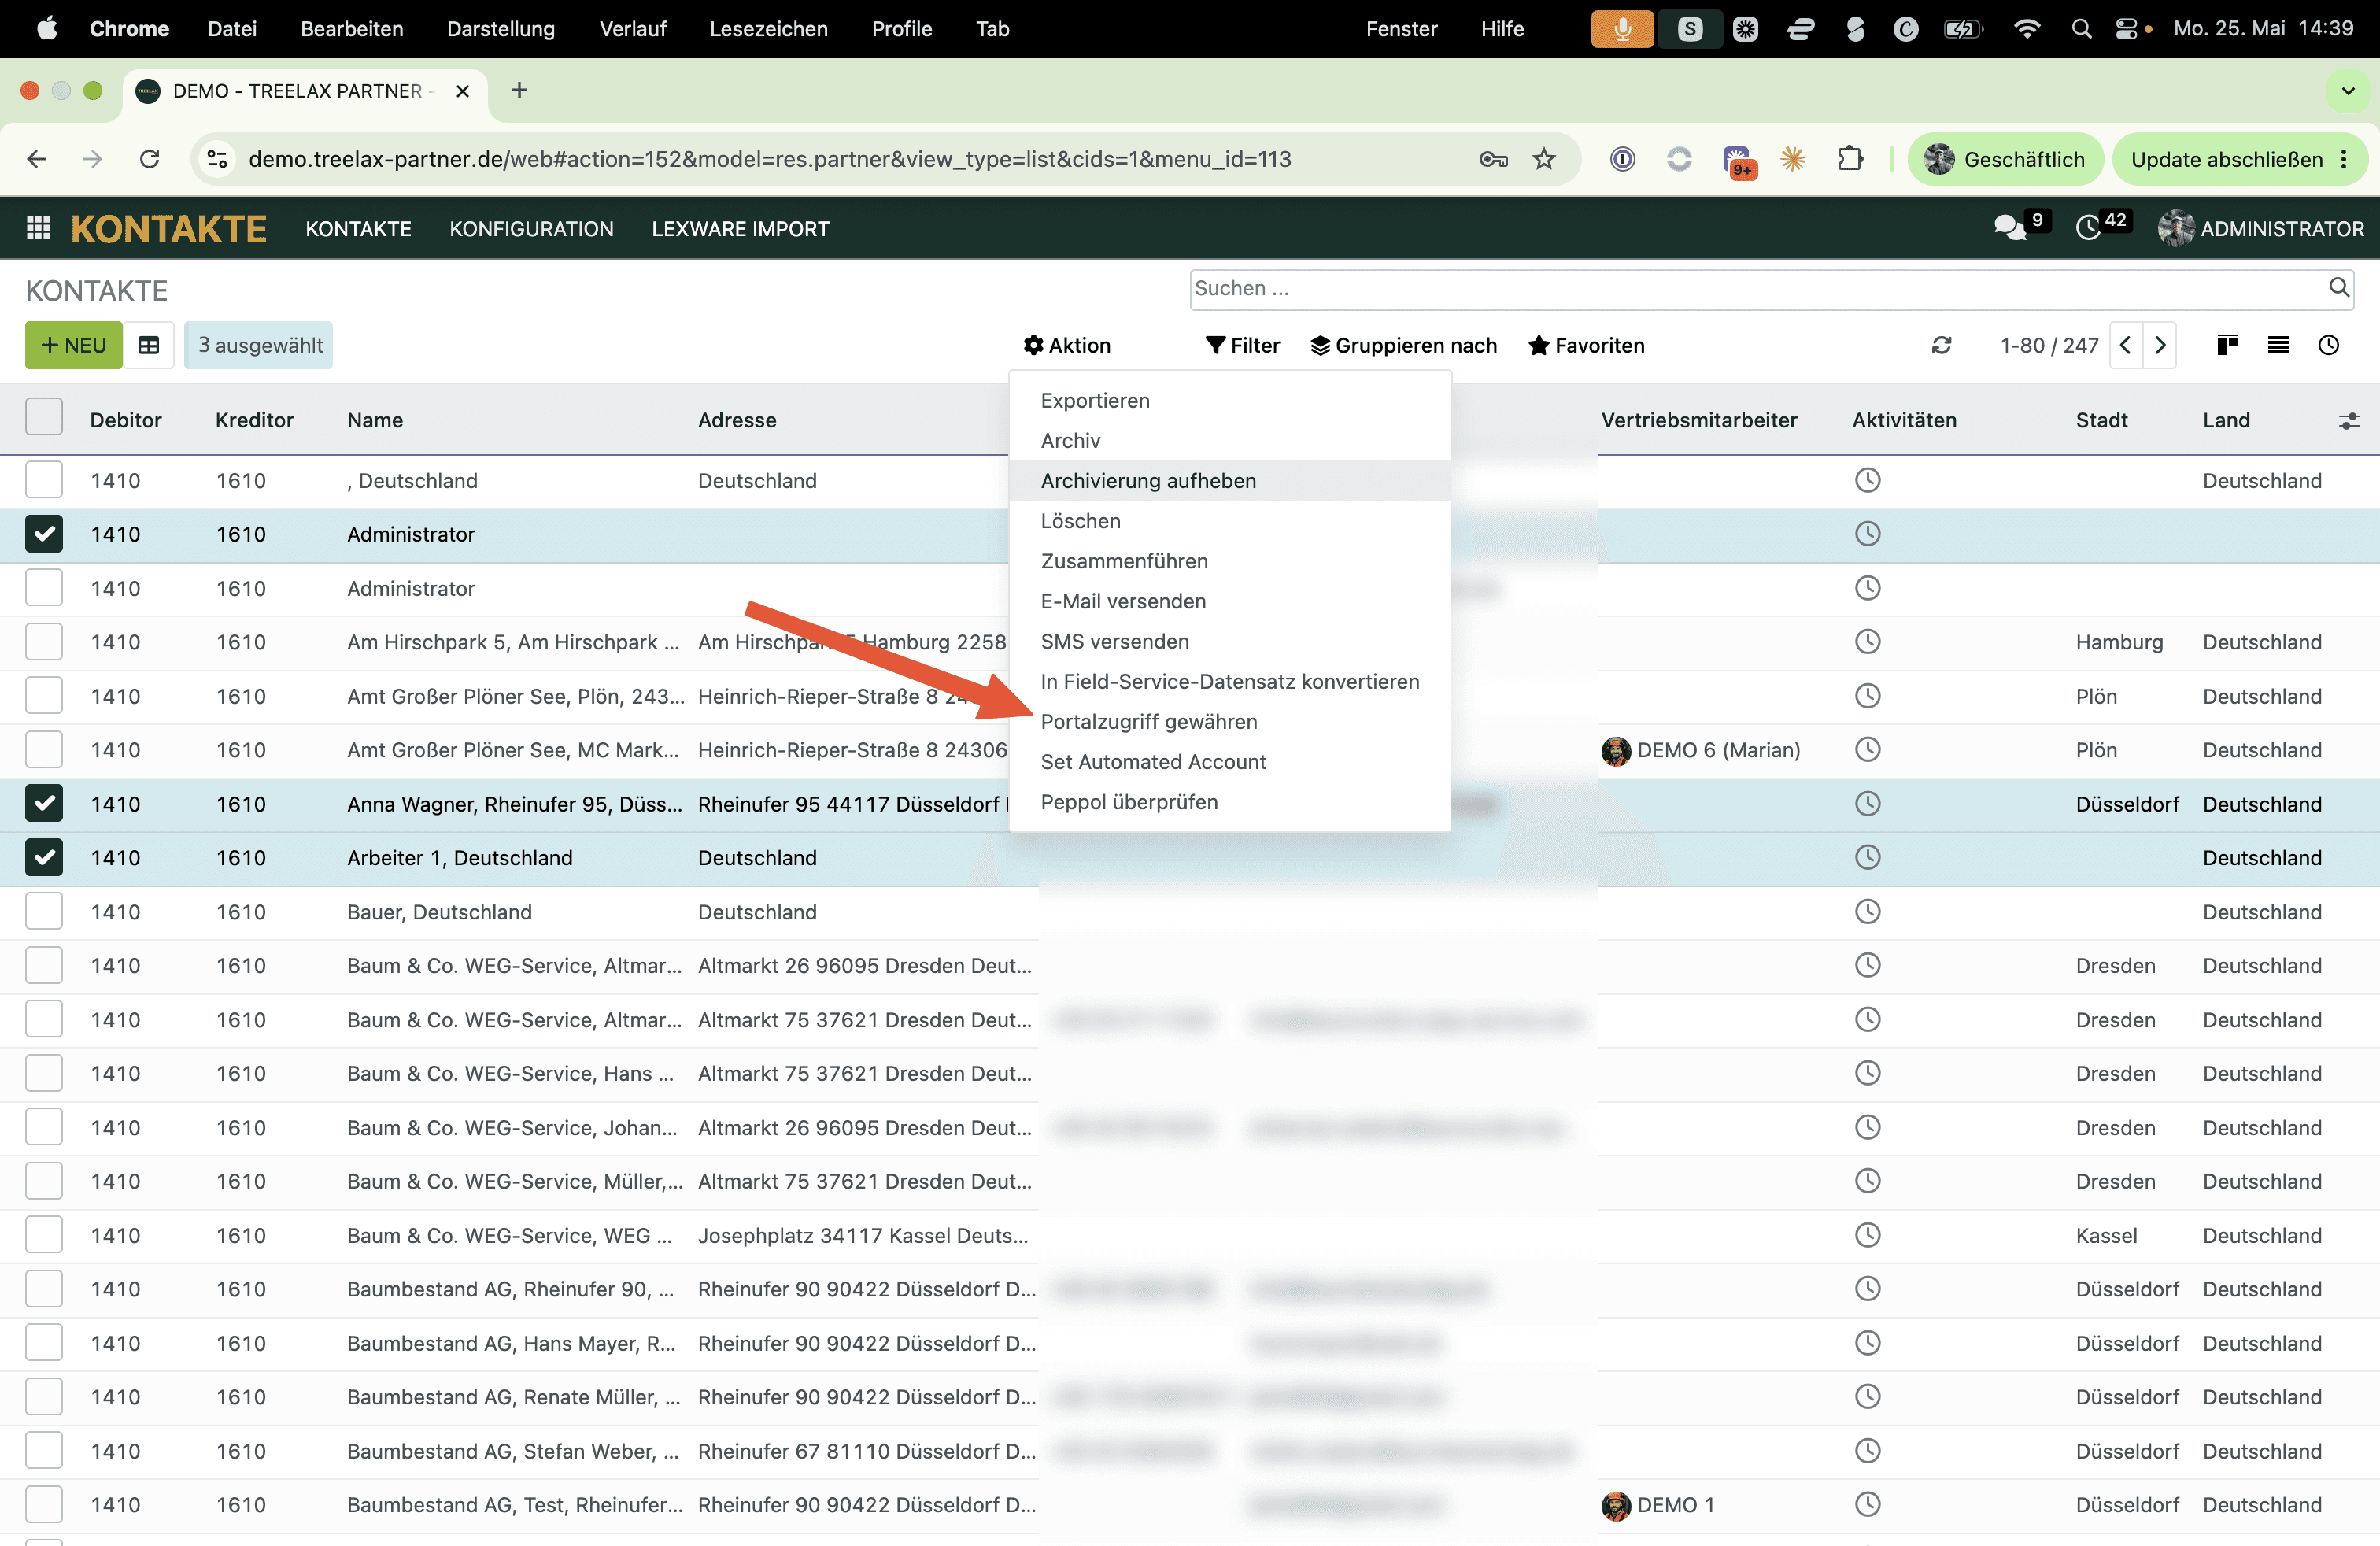
Task: Open optional columns settings icon in header
Action: coord(2348,421)
